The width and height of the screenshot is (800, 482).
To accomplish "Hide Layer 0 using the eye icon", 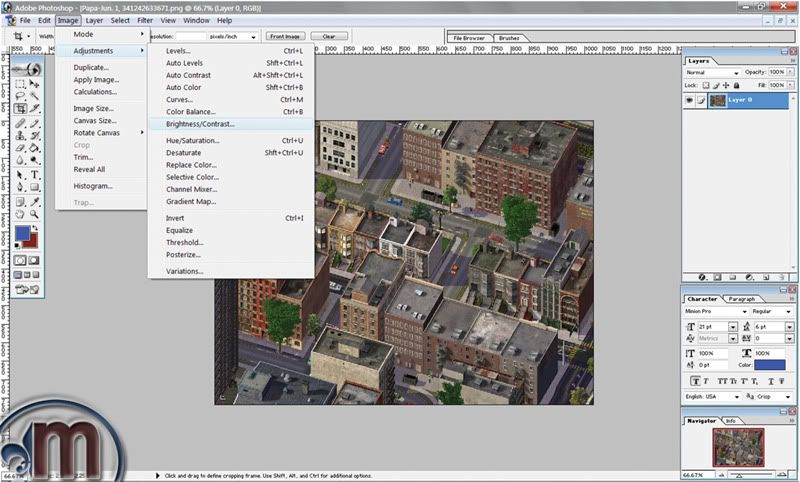I will 690,101.
